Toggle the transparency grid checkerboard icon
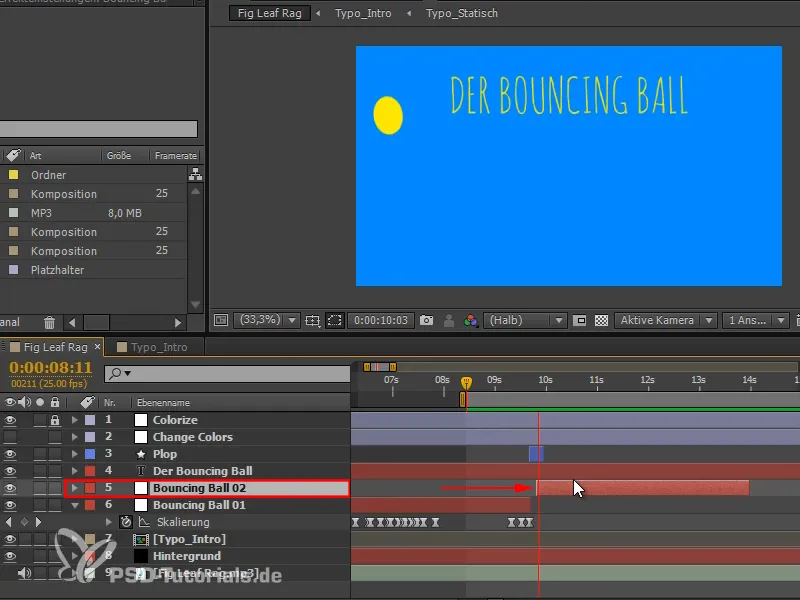Screen dimensions: 800x600 coord(602,320)
